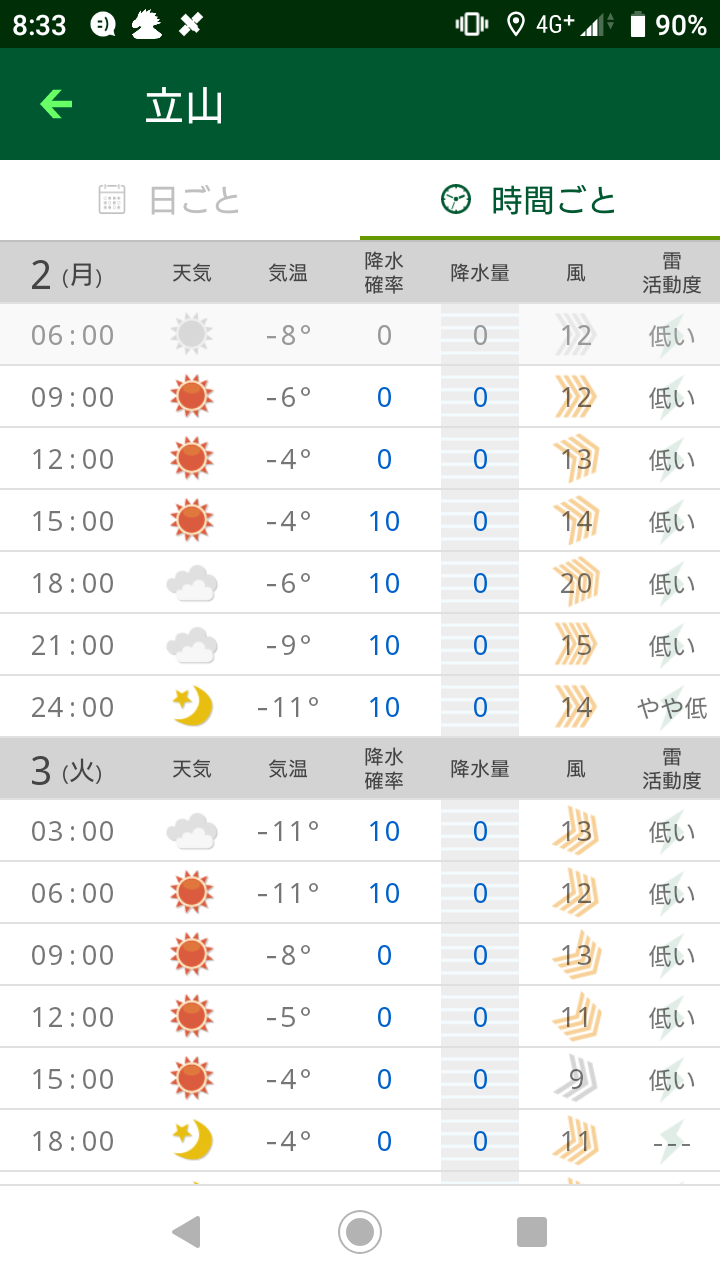The image size is (720, 1280).
Task: Tap the やや低 lightning activity indicator
Action: [x=671, y=707]
